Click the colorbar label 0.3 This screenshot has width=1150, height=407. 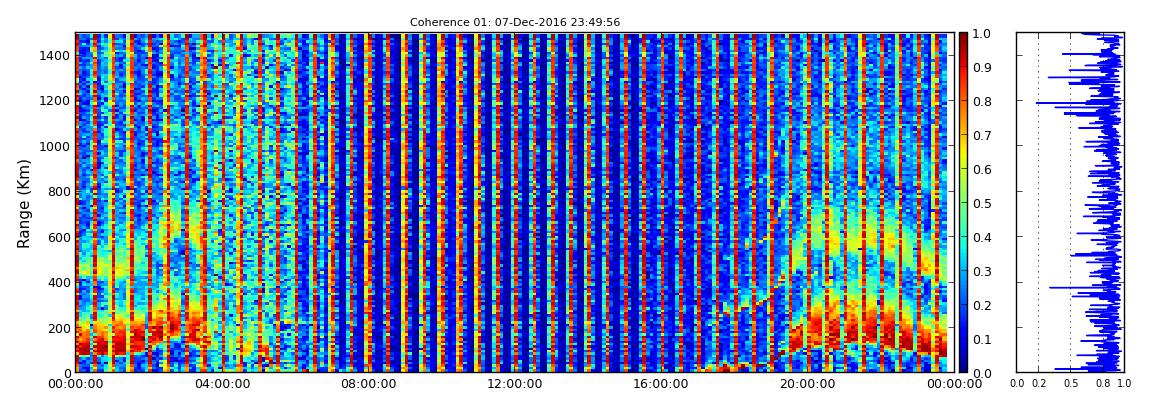pyautogui.click(x=983, y=271)
